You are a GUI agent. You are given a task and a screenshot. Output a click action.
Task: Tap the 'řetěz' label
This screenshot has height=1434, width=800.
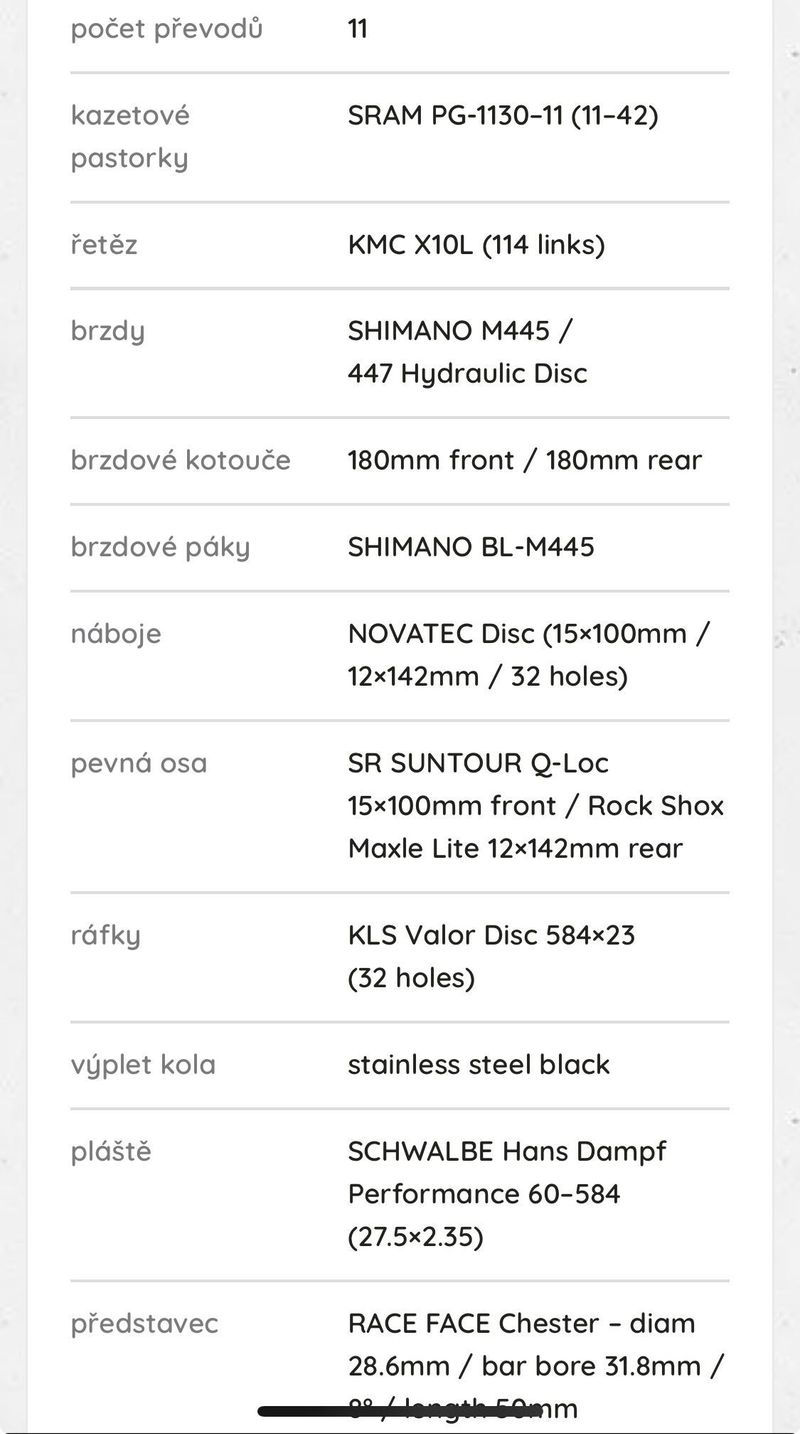104,245
